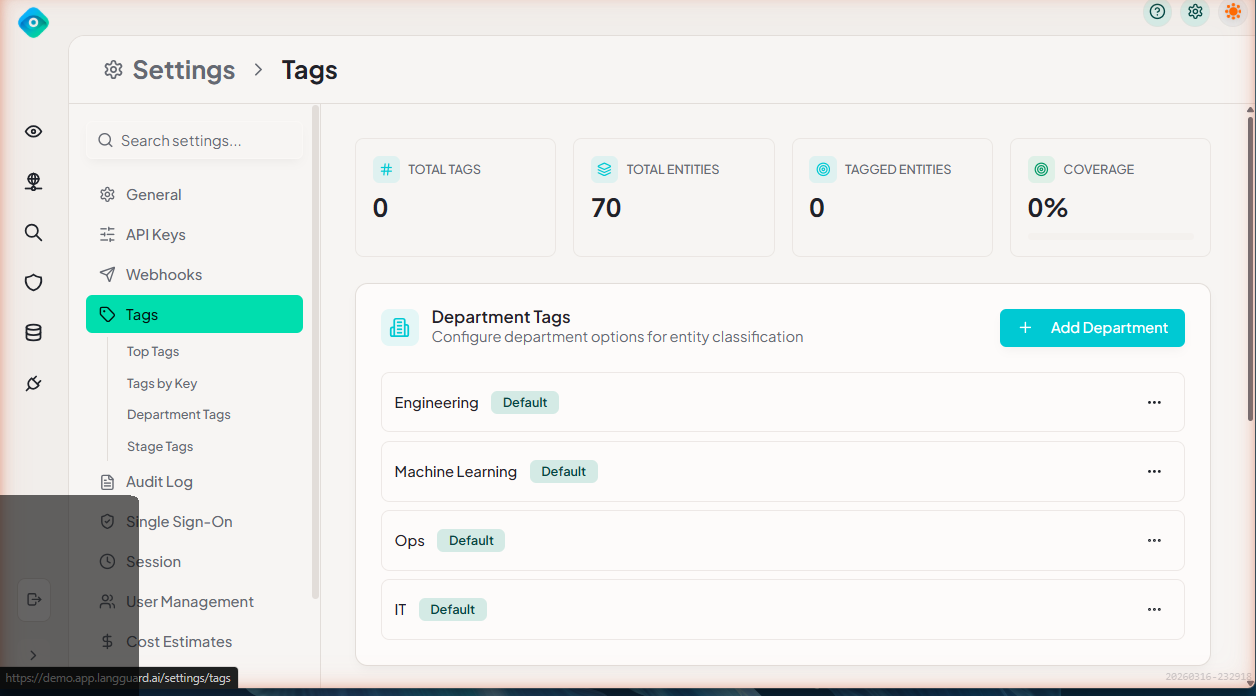Open the globe network icon in rail

[33, 182]
